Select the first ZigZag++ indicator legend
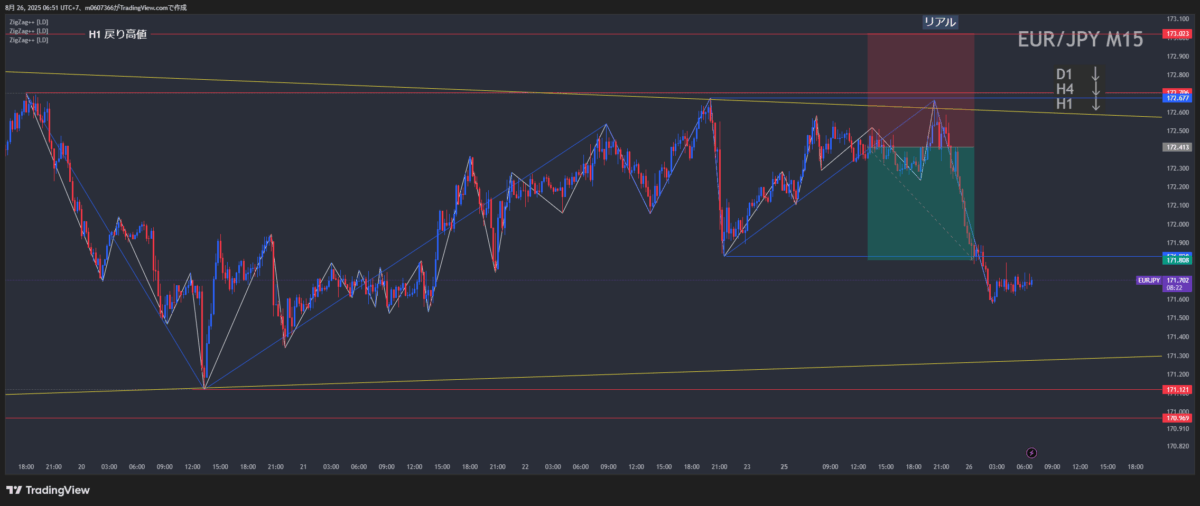This screenshot has width=1200, height=506. point(29,22)
